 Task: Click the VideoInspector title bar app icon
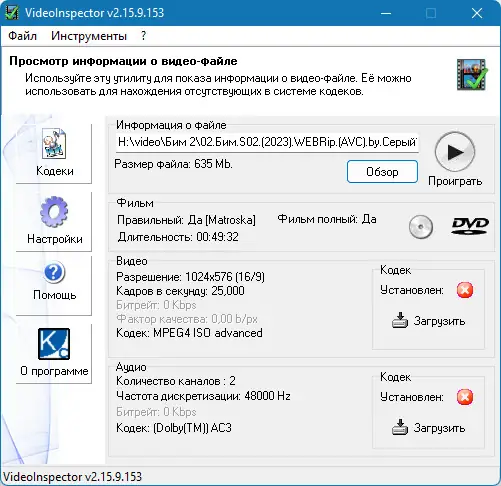12,13
